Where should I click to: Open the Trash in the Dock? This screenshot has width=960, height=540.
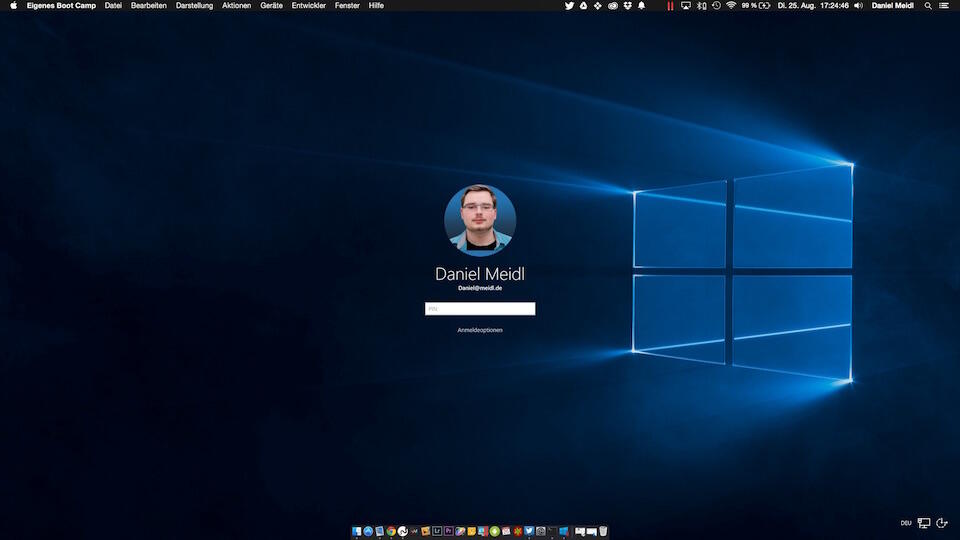tap(603, 531)
